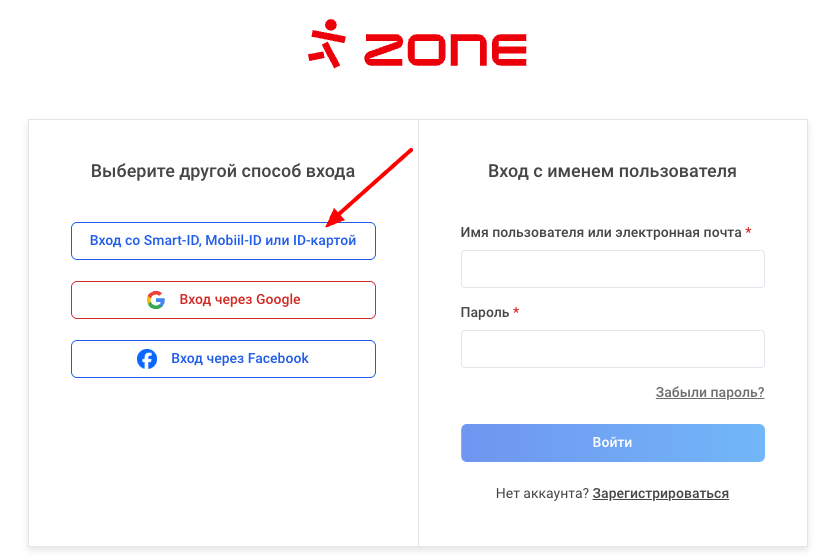Click the red asterisk after электронная почта
The image size is (817, 559).
coord(748,231)
